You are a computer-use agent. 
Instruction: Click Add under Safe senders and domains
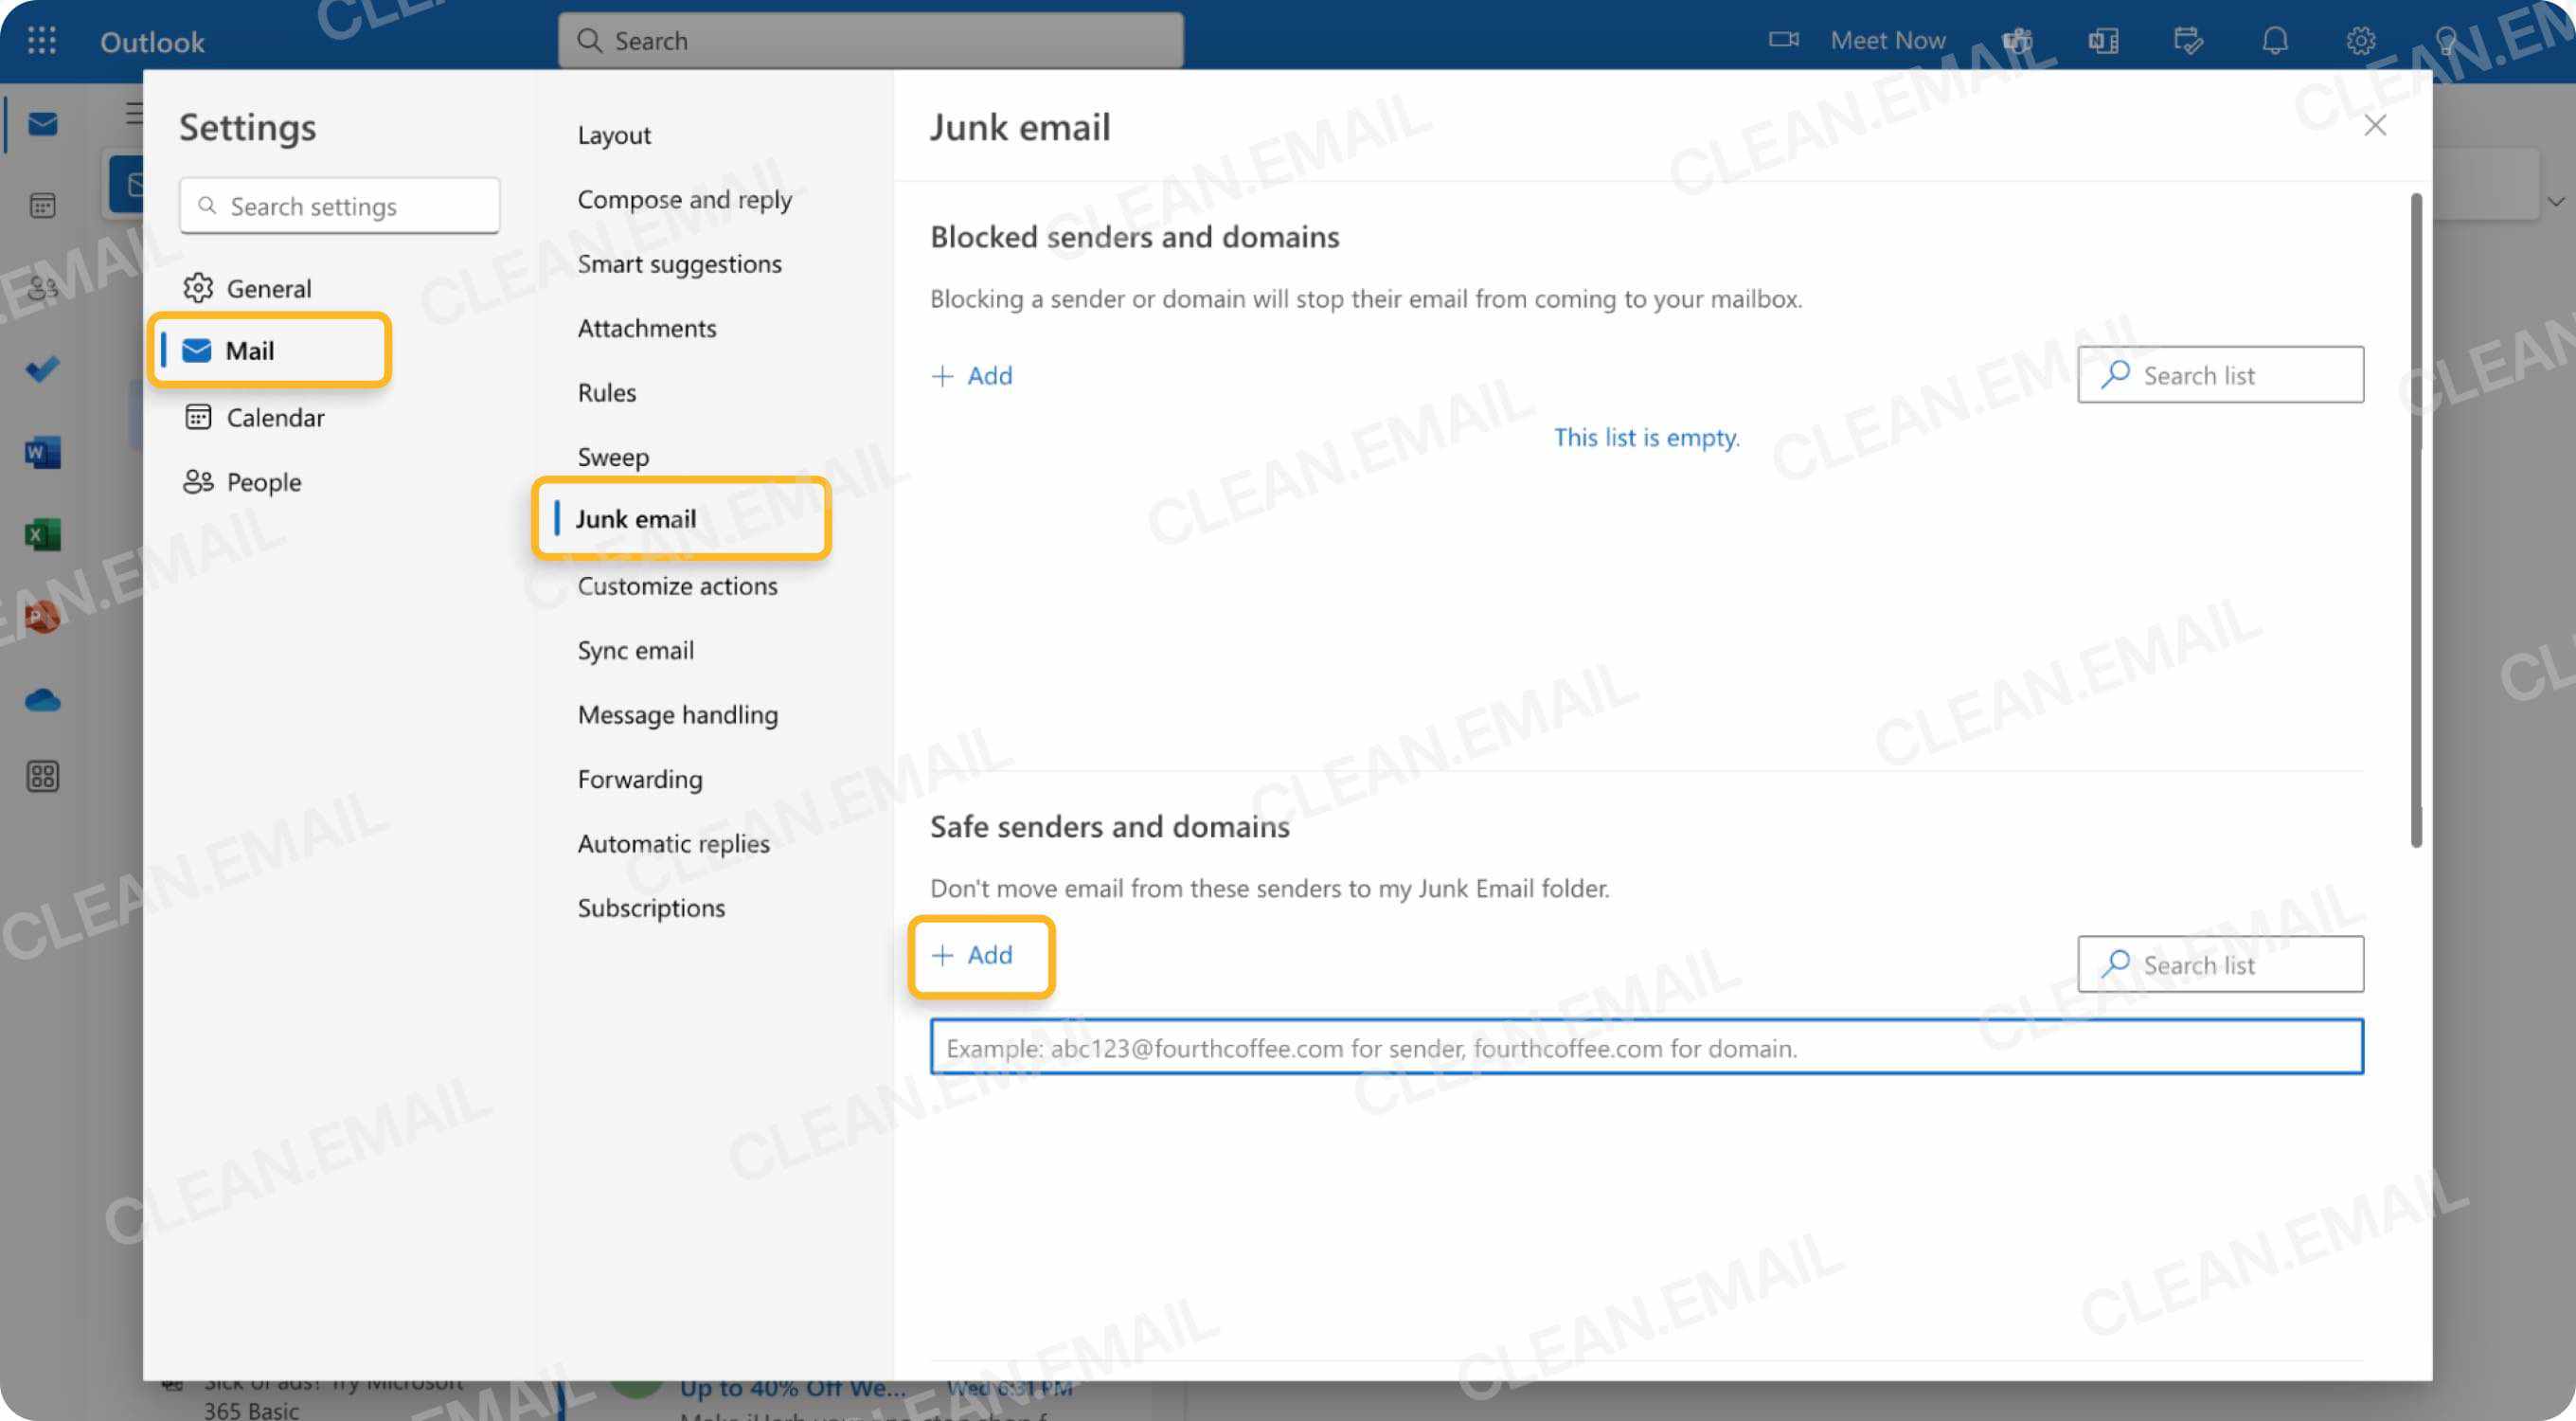coord(981,955)
